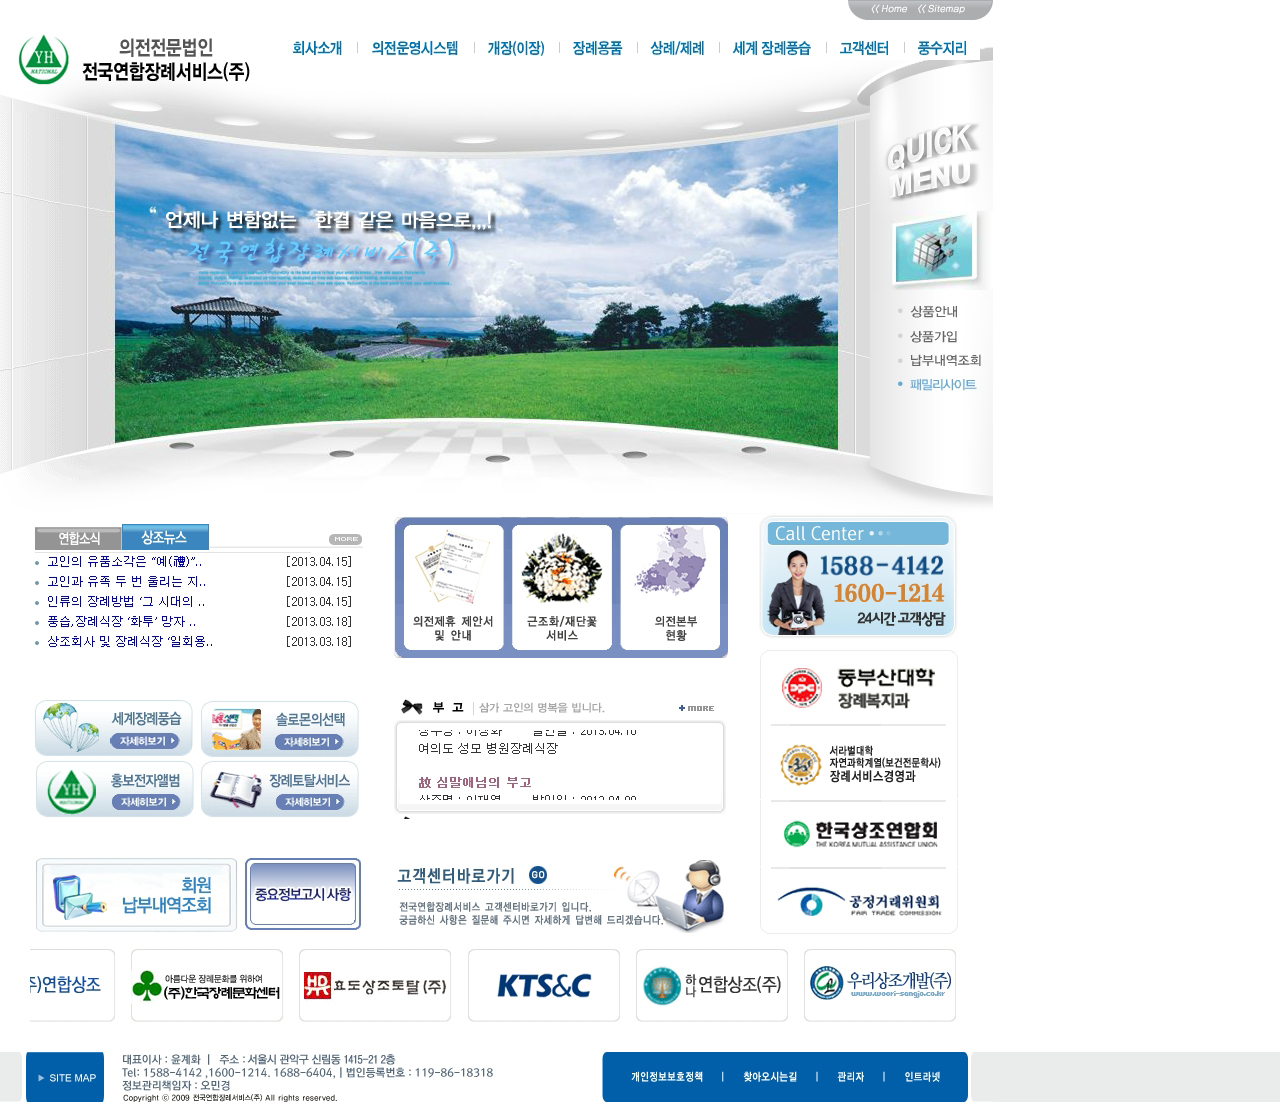This screenshot has height=1117, width=1280.
Task: Open the 회사소개 menu
Action: pyautogui.click(x=317, y=48)
